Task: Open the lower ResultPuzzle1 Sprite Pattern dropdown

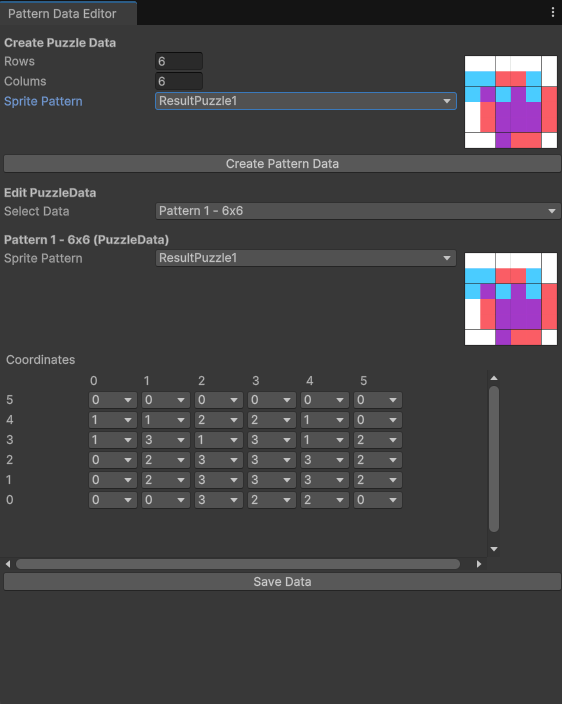Action: pyautogui.click(x=306, y=258)
